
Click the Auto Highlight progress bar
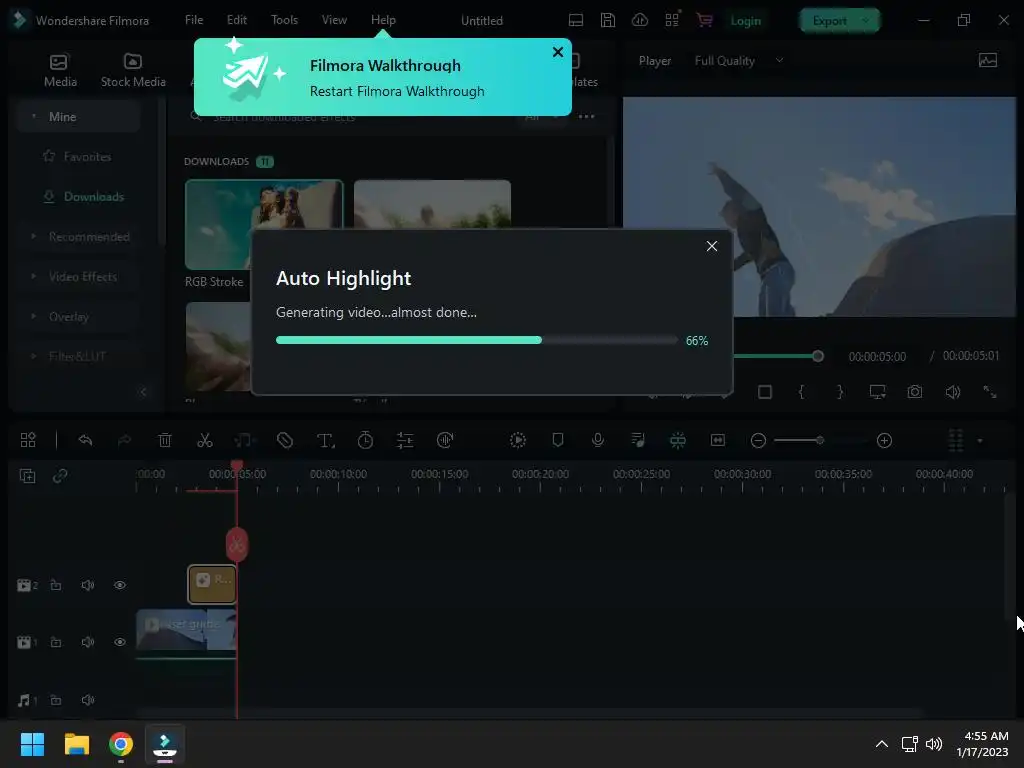point(477,340)
